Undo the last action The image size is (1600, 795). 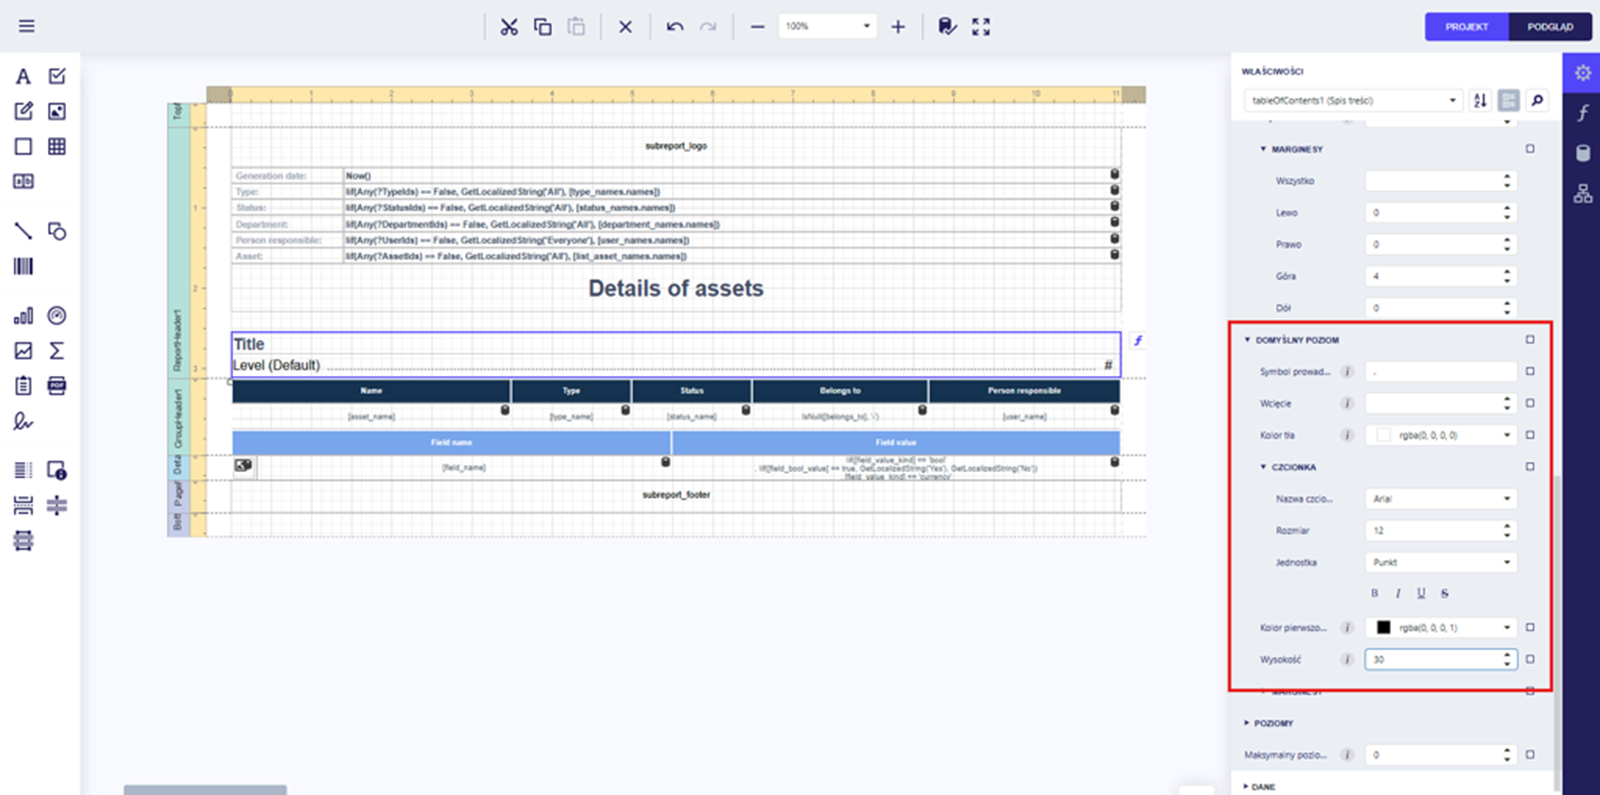click(x=675, y=27)
